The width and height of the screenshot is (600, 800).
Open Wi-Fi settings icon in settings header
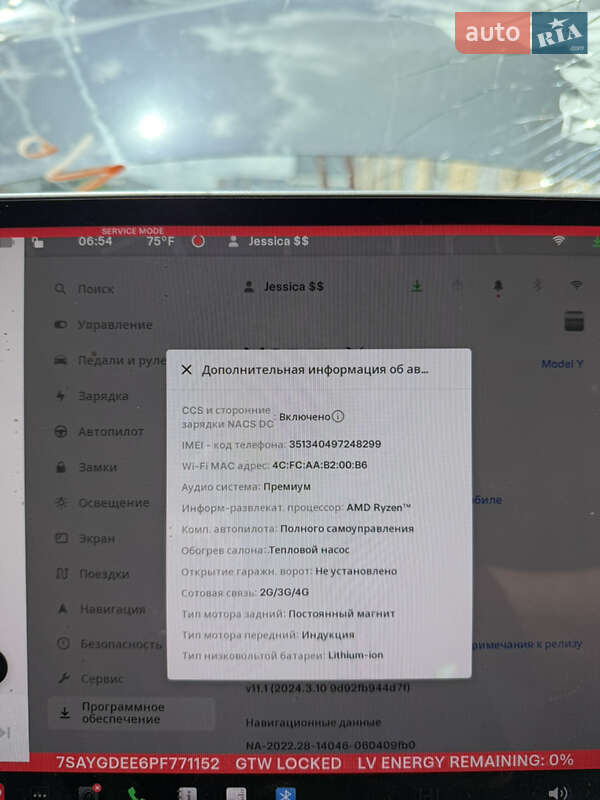pos(576,285)
